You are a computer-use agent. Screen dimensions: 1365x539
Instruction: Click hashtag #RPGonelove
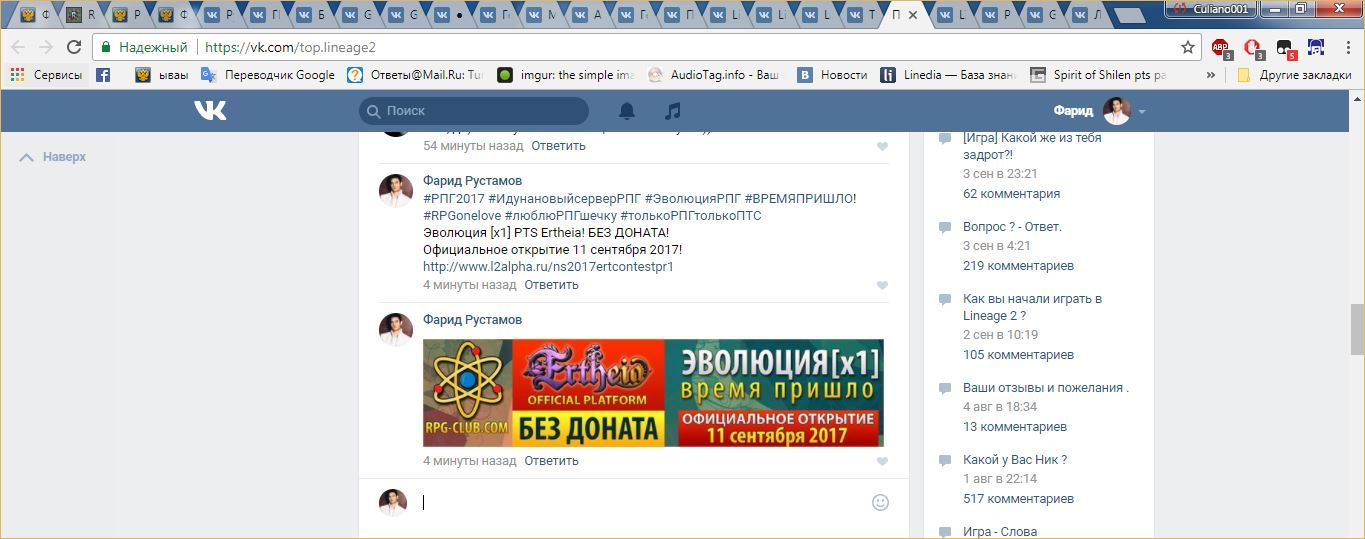point(462,216)
